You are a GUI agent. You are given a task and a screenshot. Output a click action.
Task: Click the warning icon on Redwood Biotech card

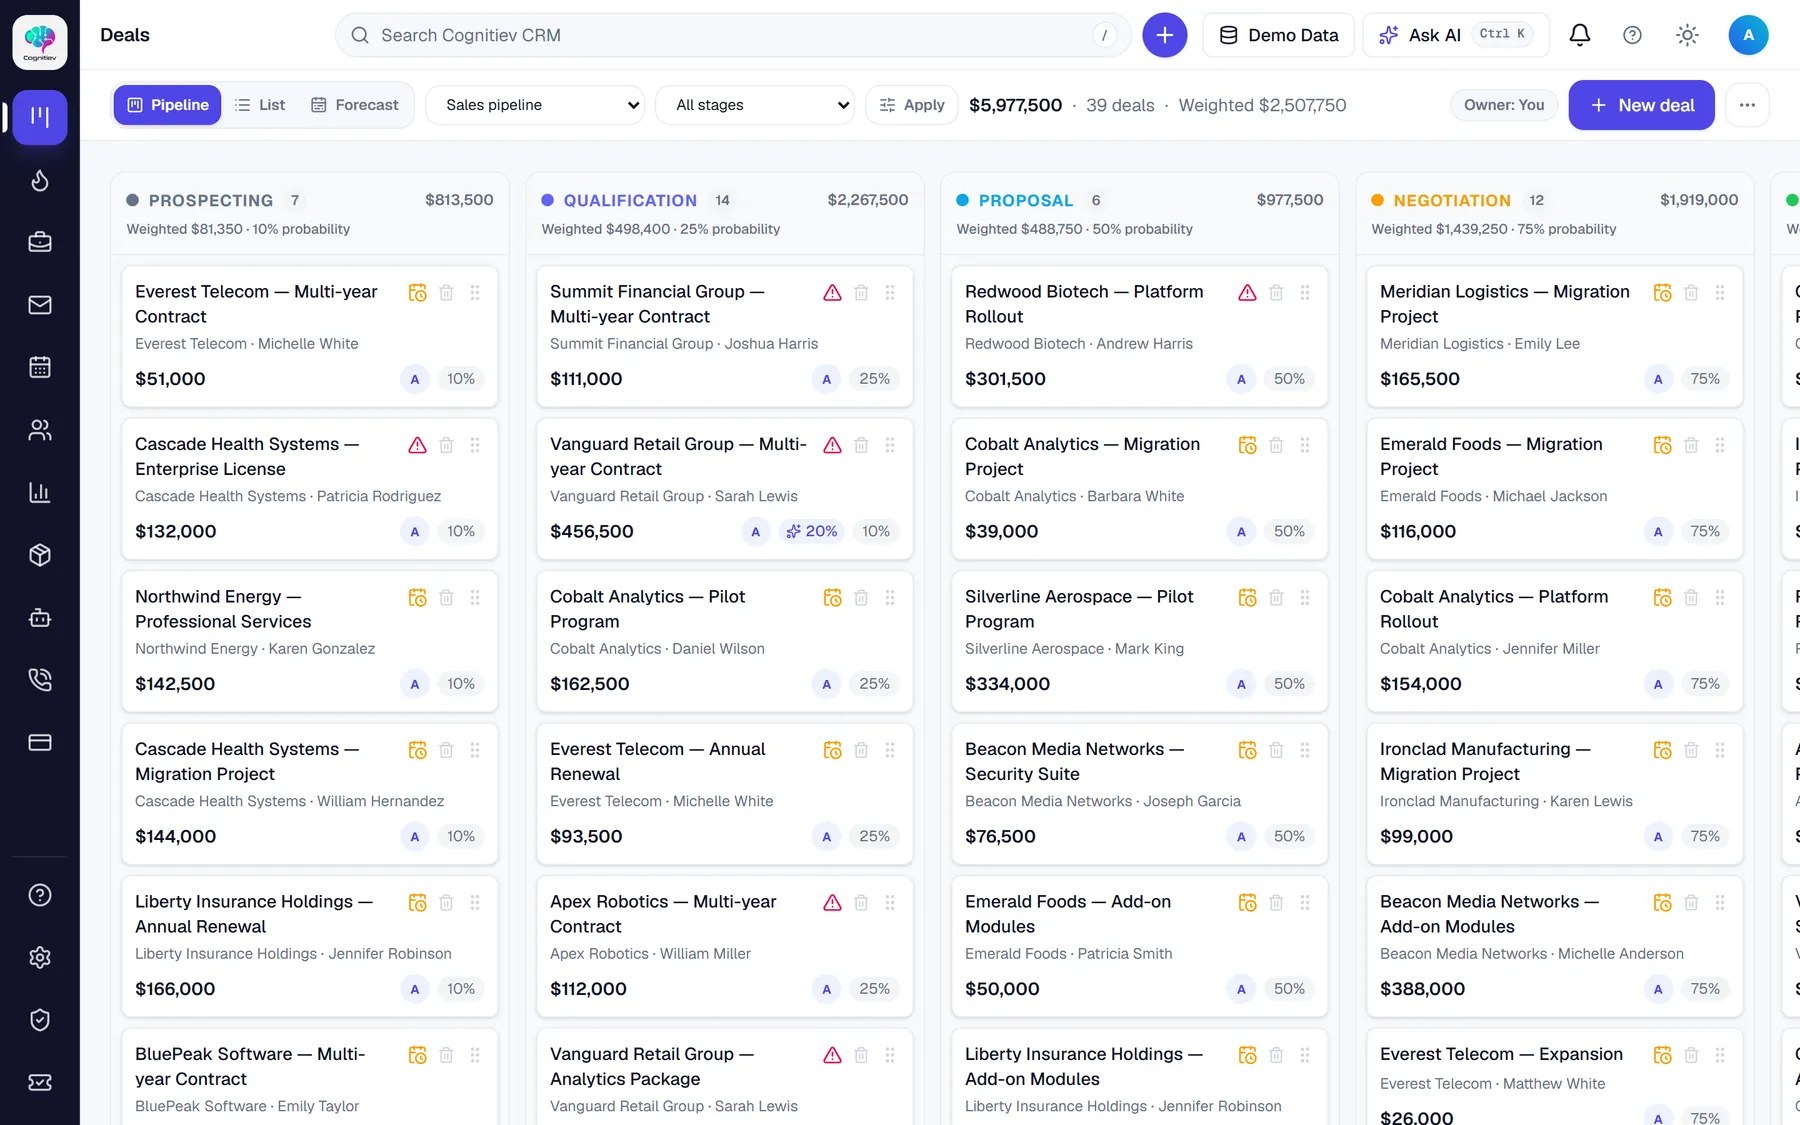click(x=1247, y=293)
